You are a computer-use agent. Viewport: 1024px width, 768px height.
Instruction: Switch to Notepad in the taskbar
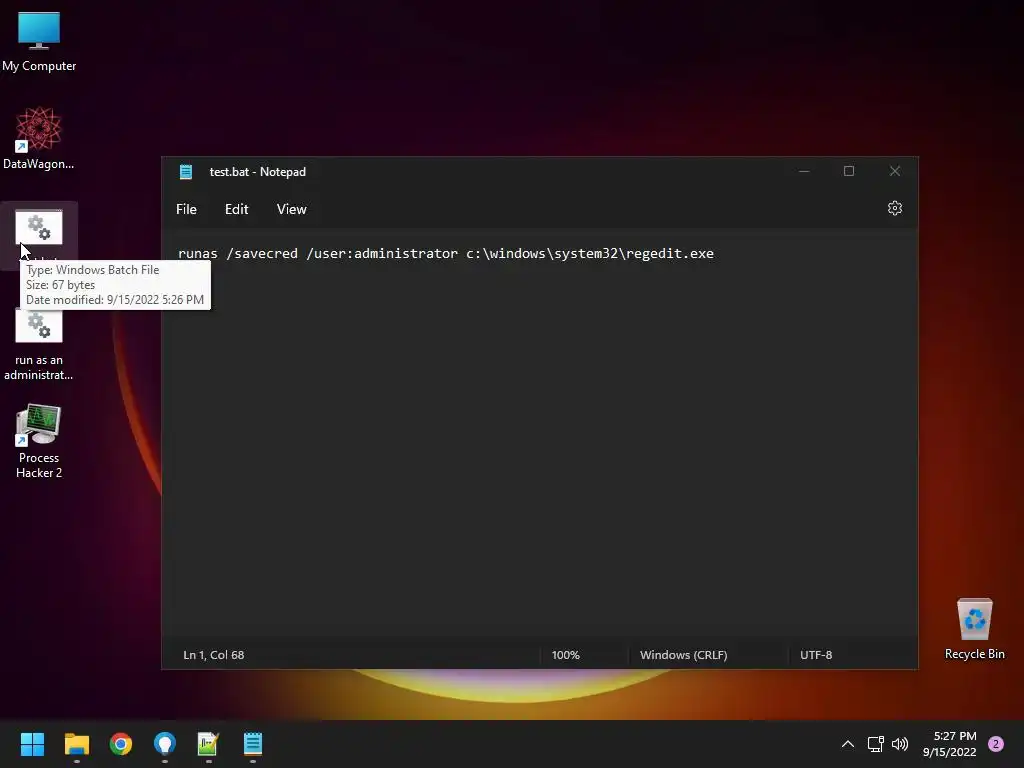pos(253,744)
